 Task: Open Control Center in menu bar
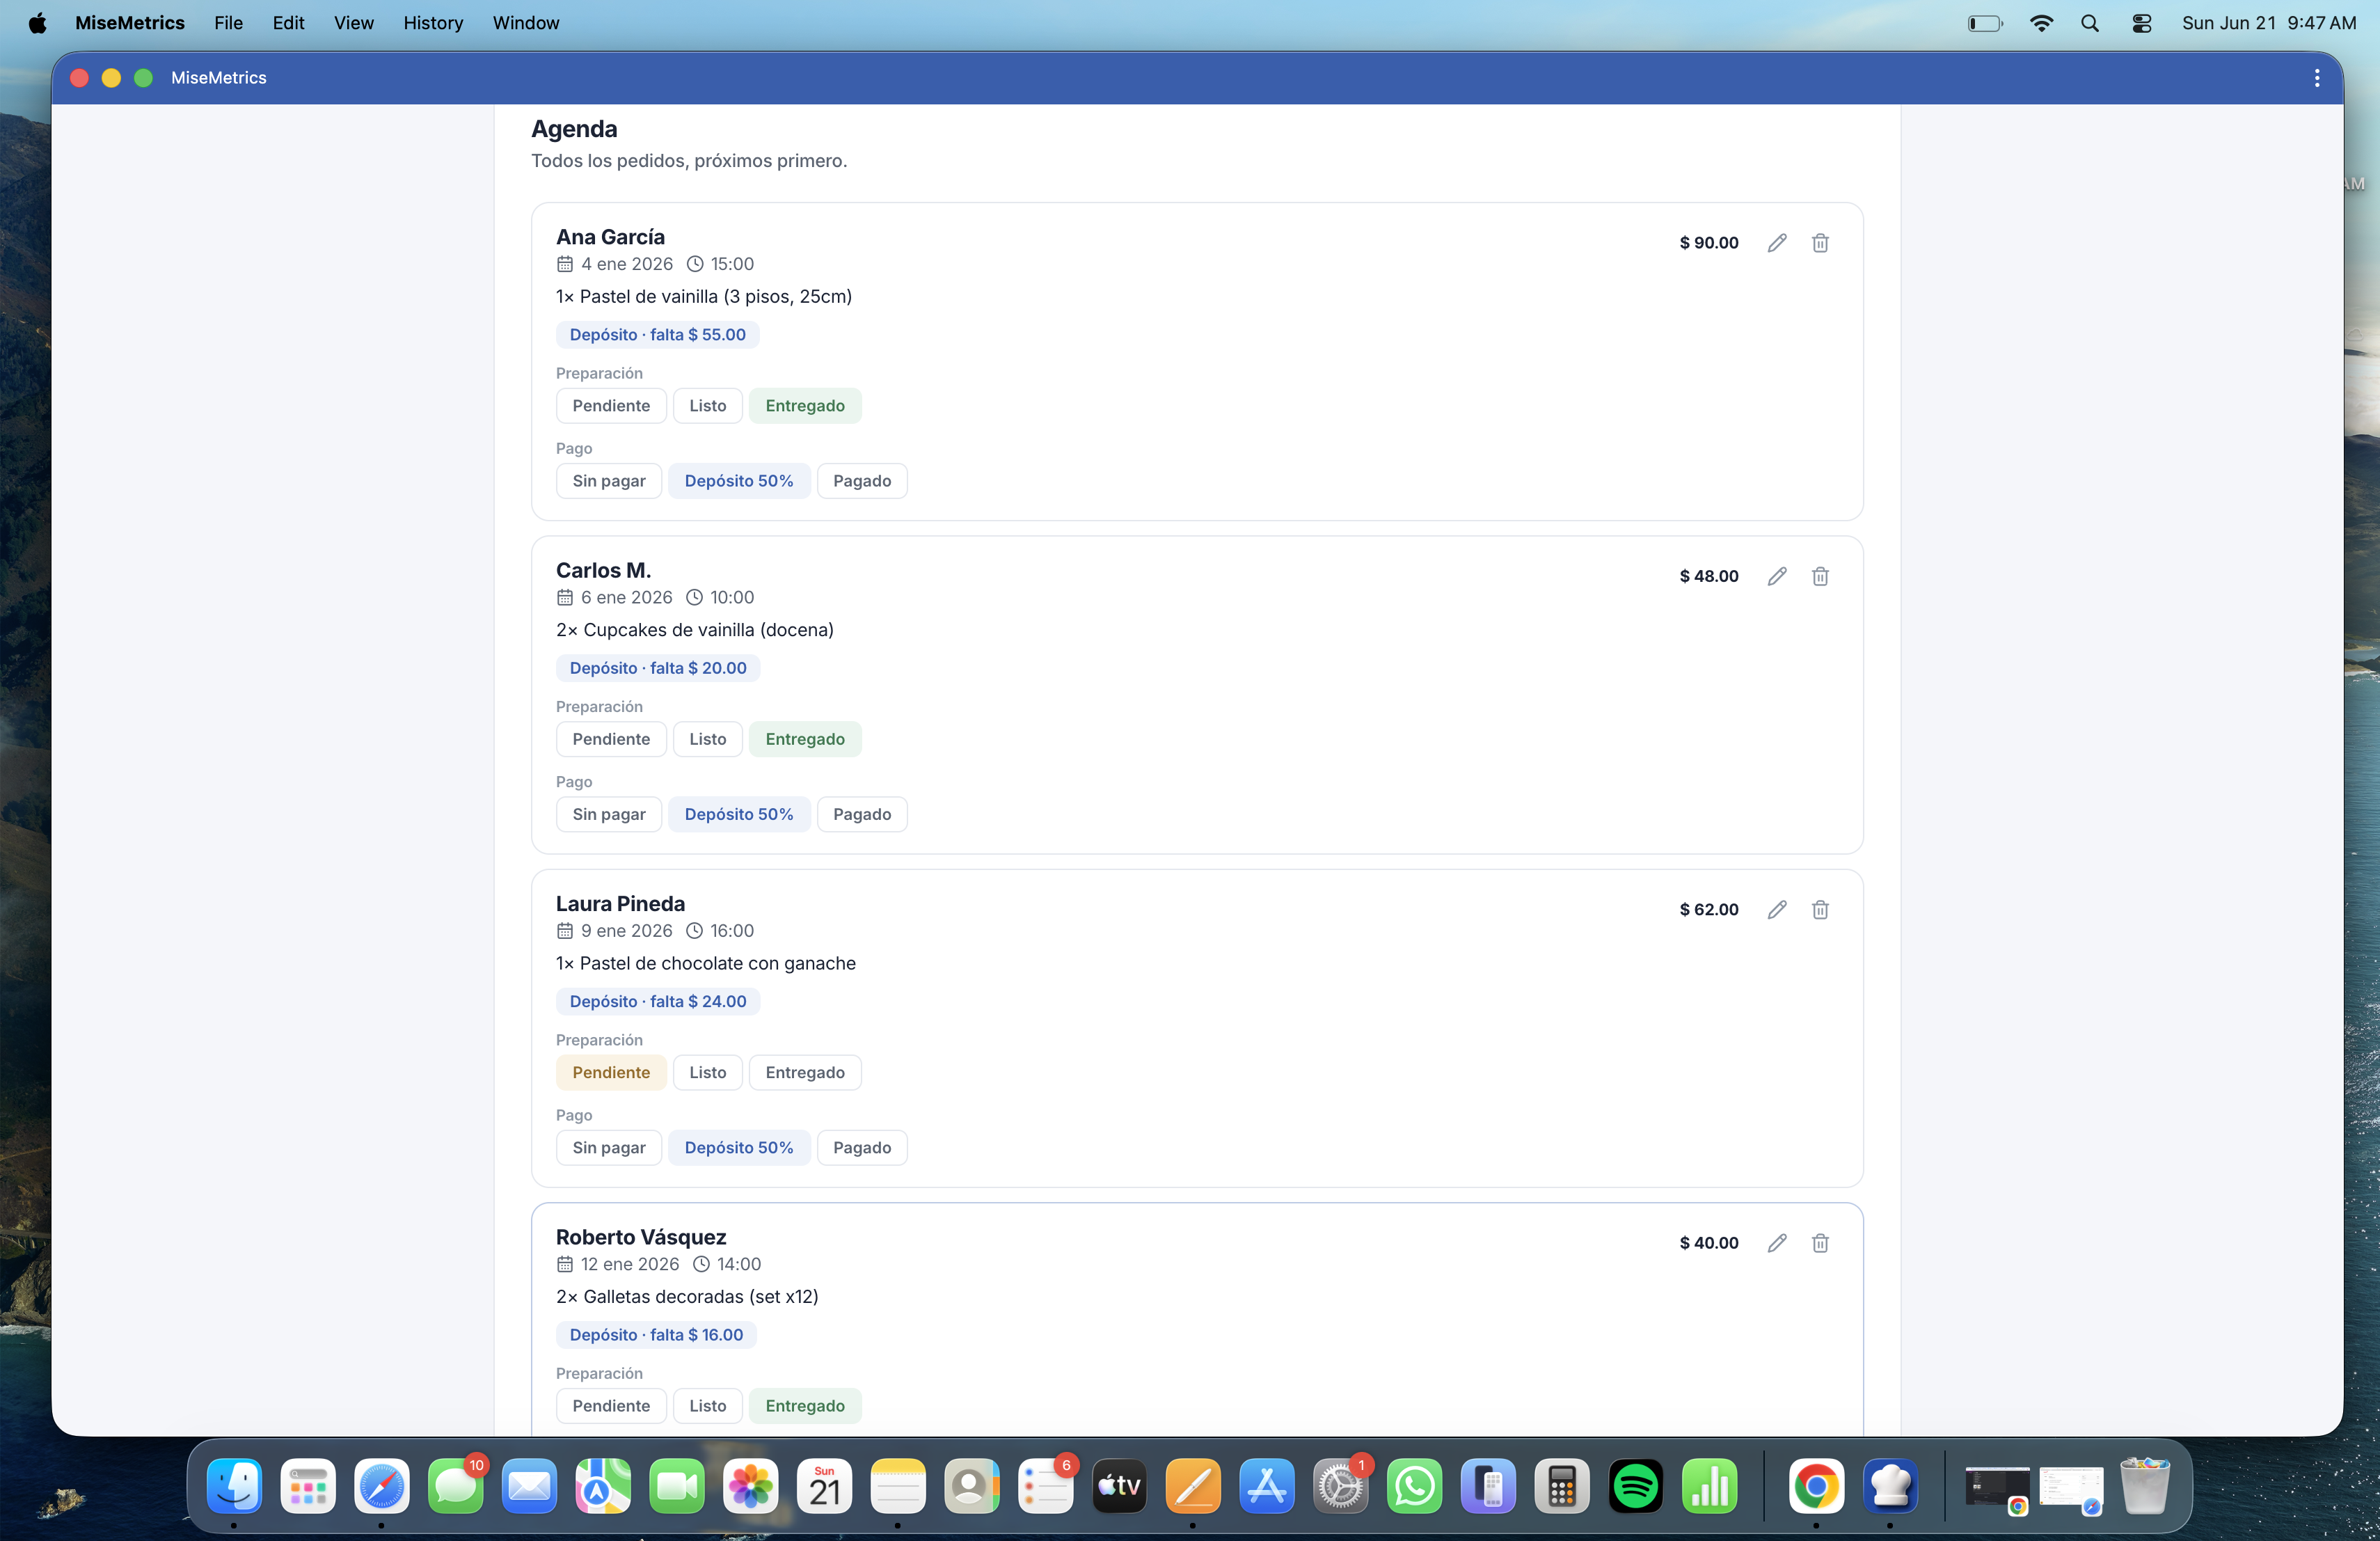tap(2141, 23)
